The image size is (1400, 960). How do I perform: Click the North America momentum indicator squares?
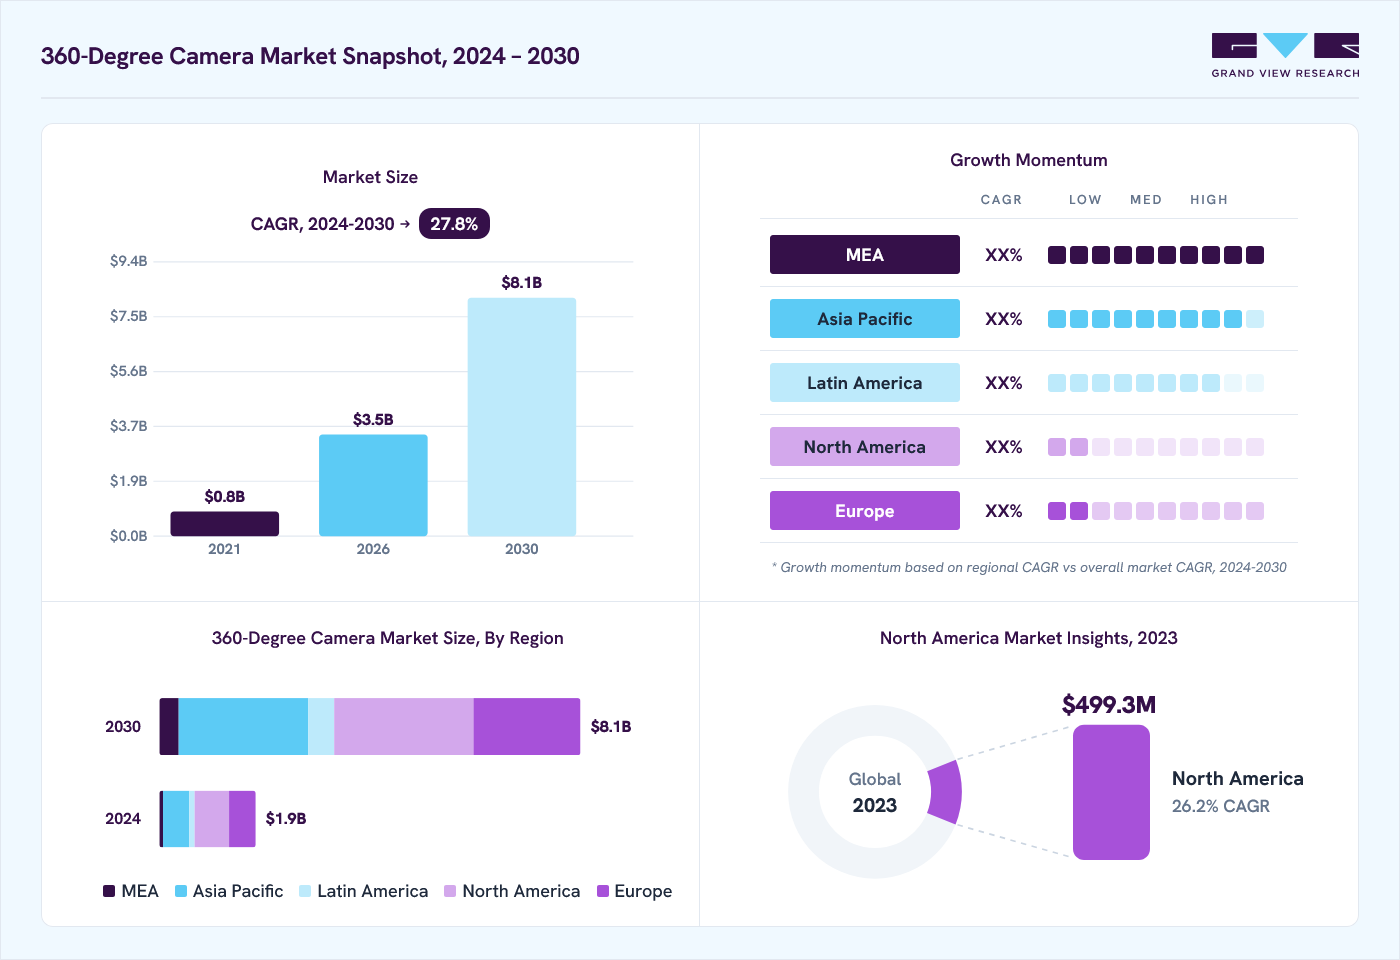[x=1156, y=447]
